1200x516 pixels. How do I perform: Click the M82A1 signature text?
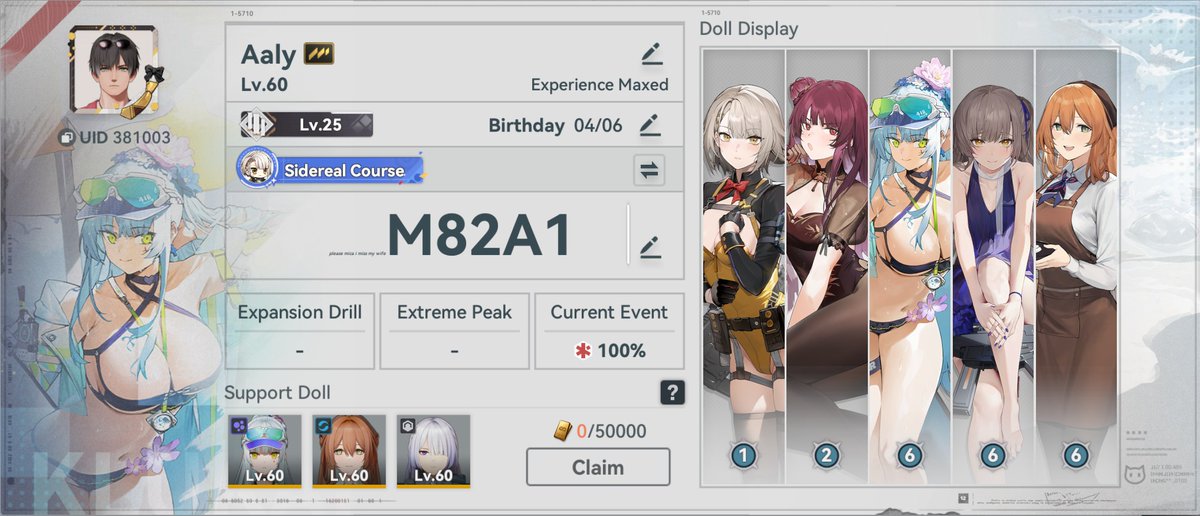[x=479, y=238]
